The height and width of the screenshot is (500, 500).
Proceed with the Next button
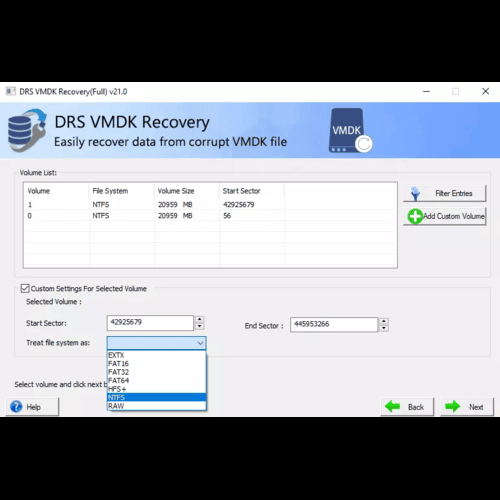coord(467,407)
